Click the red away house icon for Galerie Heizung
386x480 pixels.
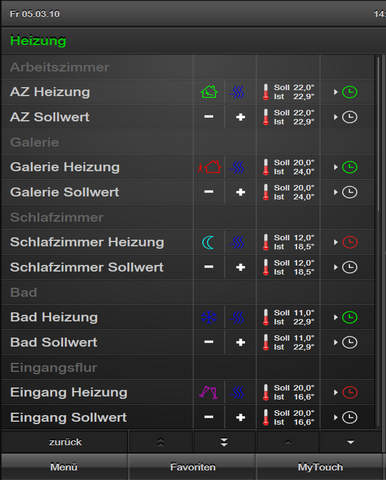point(209,167)
